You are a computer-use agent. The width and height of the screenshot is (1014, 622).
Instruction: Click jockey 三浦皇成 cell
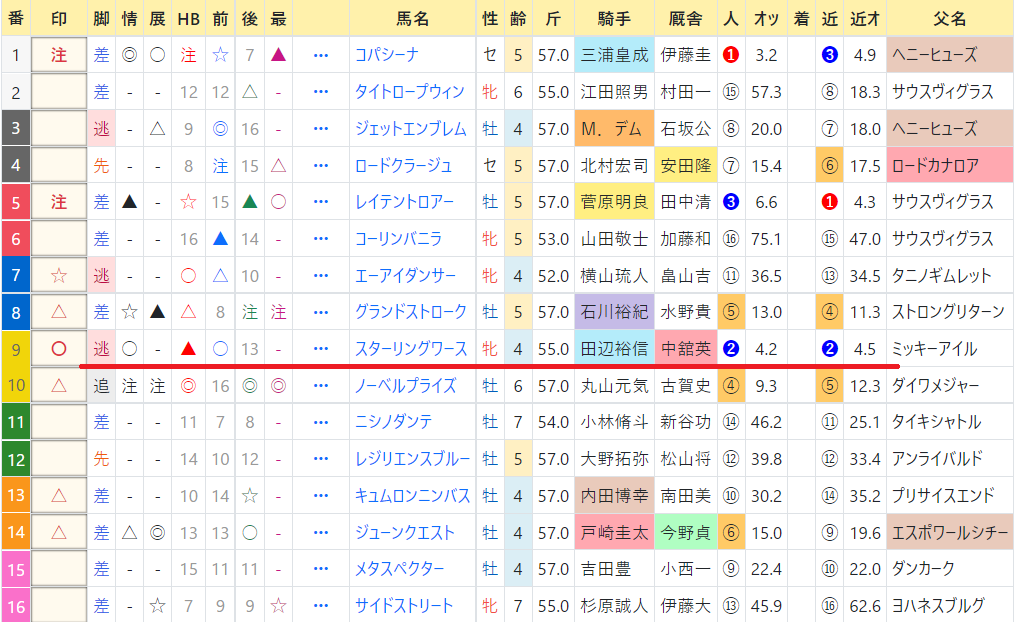(x=614, y=55)
